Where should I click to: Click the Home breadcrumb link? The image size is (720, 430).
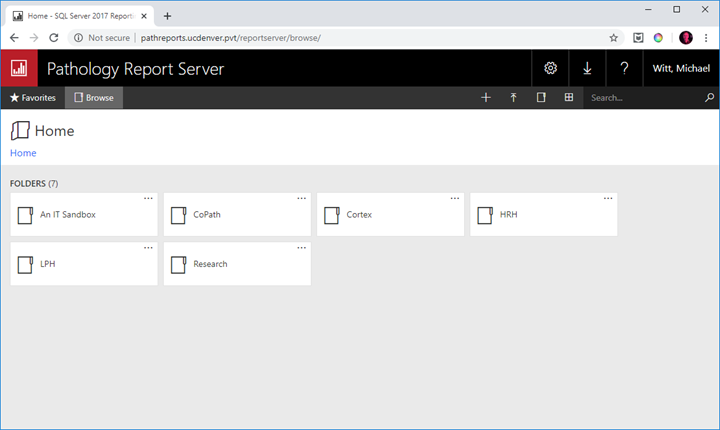pyautogui.click(x=23, y=153)
